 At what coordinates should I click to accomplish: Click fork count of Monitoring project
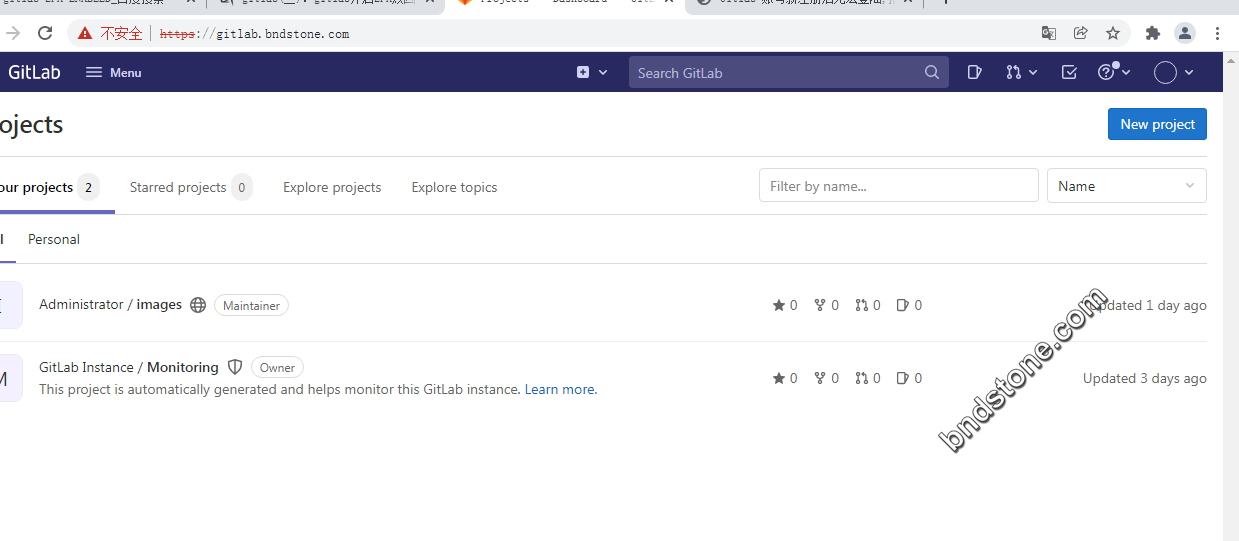[826, 378]
